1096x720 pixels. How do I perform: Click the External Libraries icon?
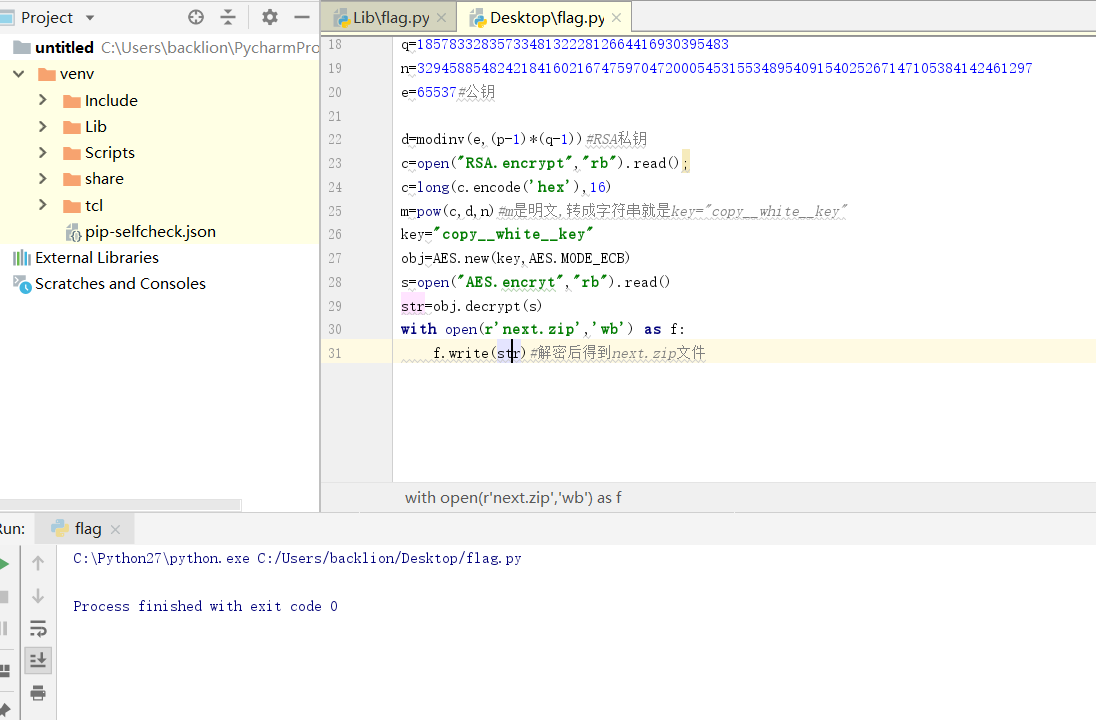coord(22,258)
